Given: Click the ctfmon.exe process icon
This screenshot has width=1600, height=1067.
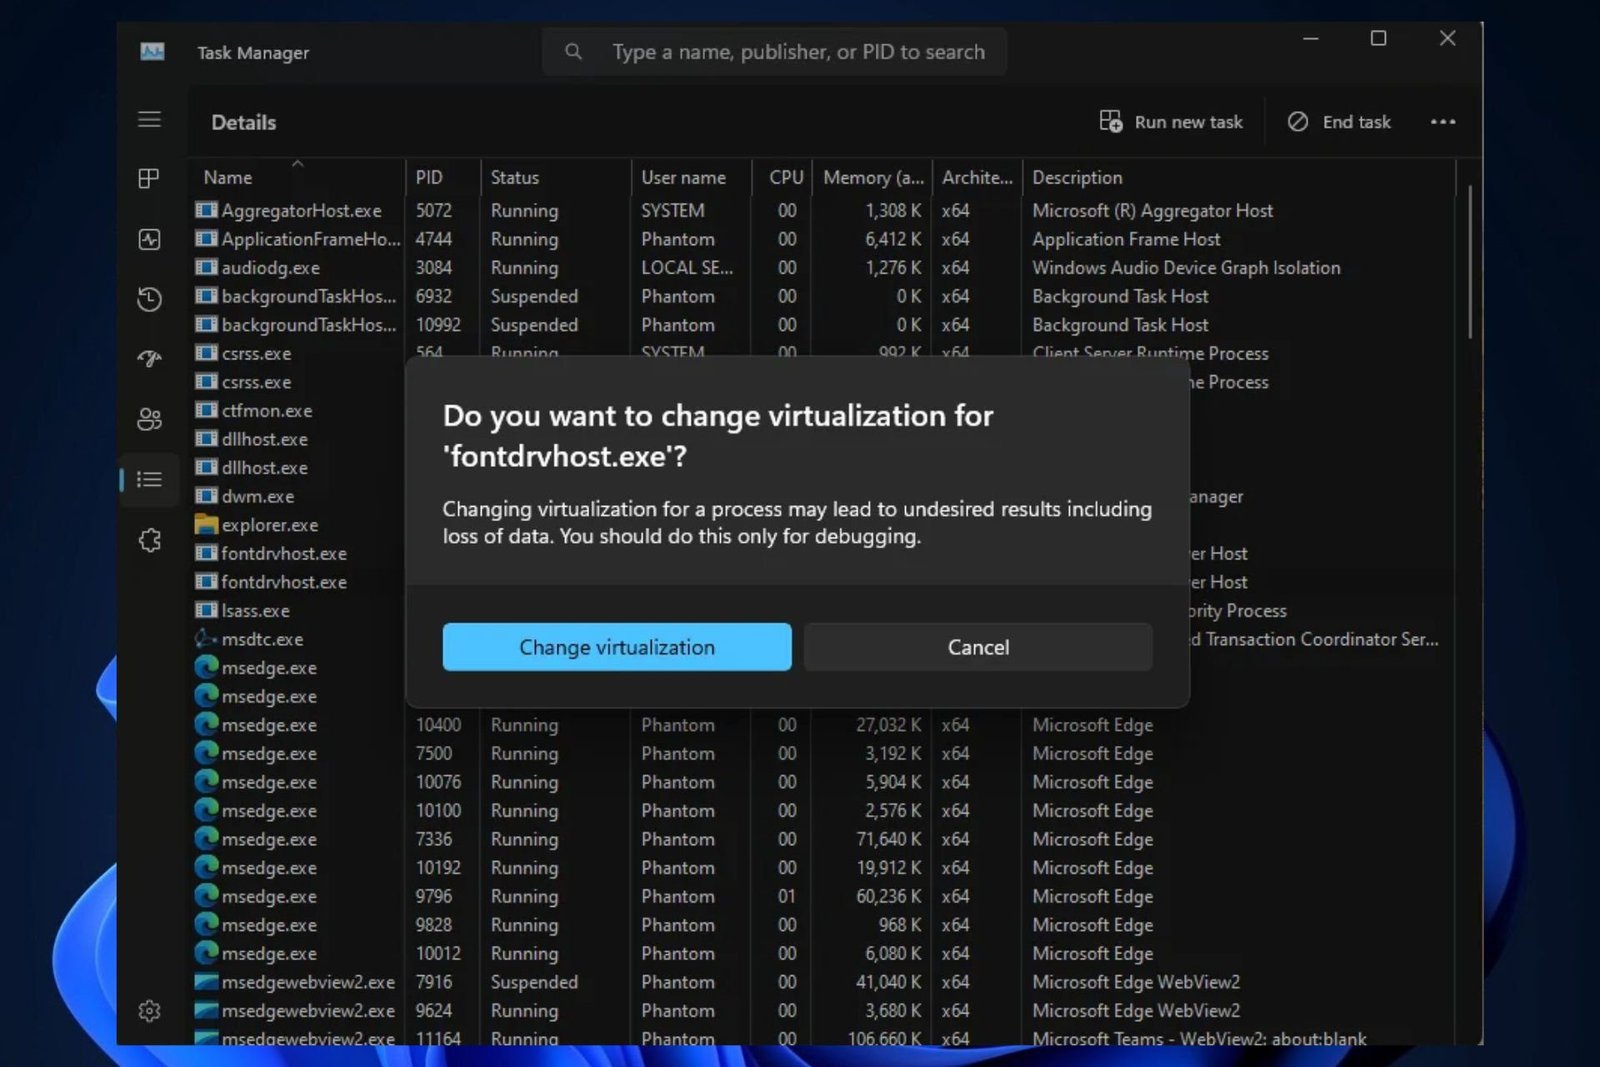Looking at the screenshot, I should (206, 410).
